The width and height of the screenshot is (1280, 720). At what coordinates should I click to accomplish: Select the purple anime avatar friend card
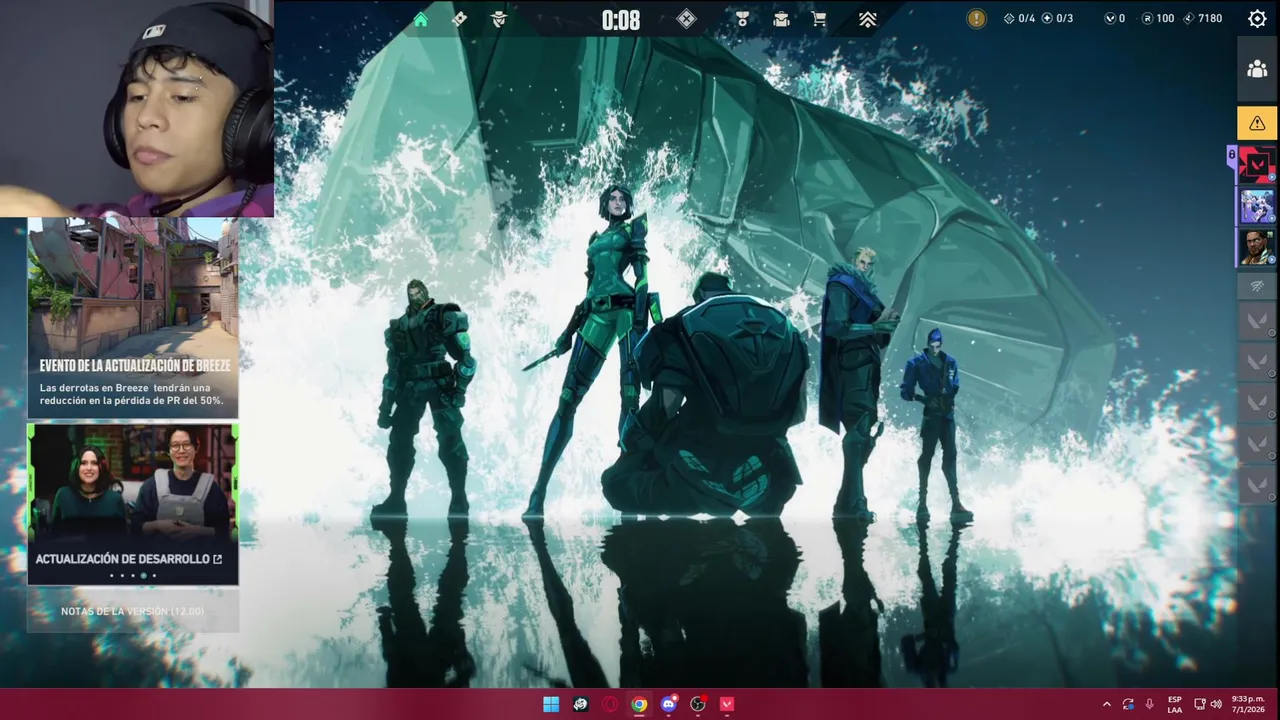tap(1257, 206)
